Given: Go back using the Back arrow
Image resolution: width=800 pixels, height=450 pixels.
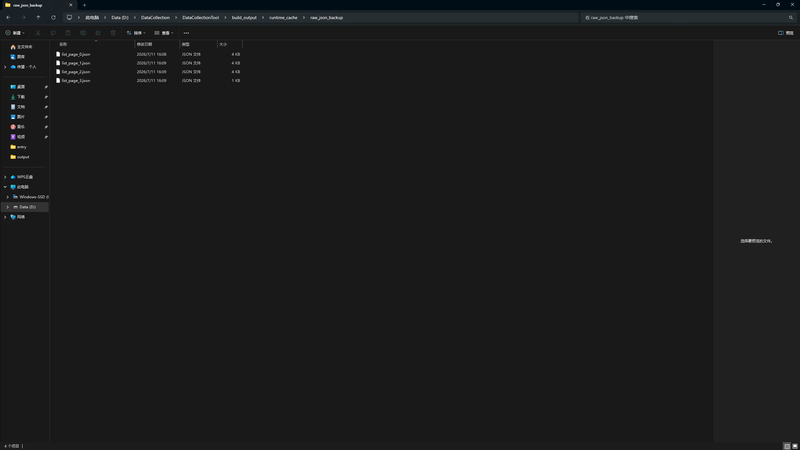Looking at the screenshot, I should click(8, 17).
